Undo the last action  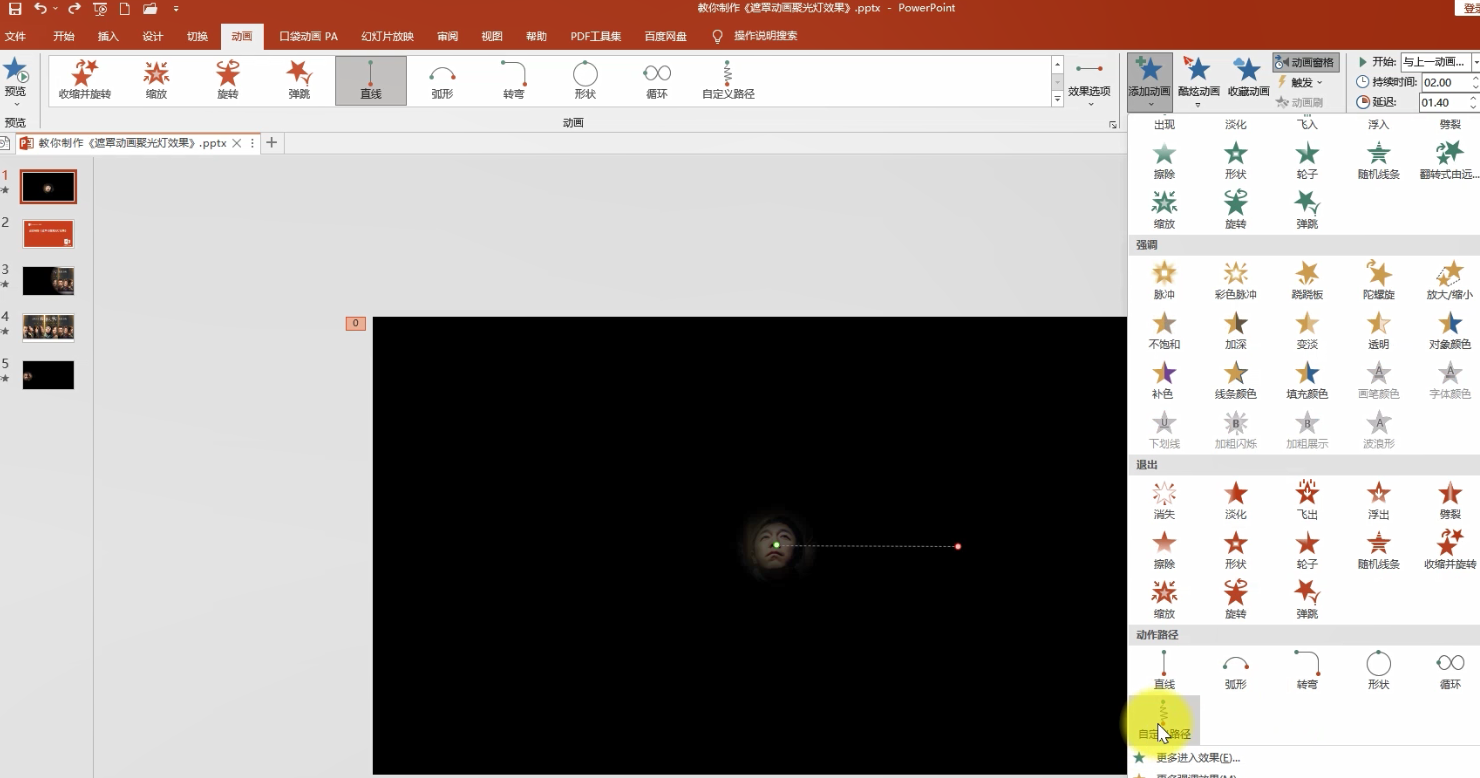[x=40, y=9]
